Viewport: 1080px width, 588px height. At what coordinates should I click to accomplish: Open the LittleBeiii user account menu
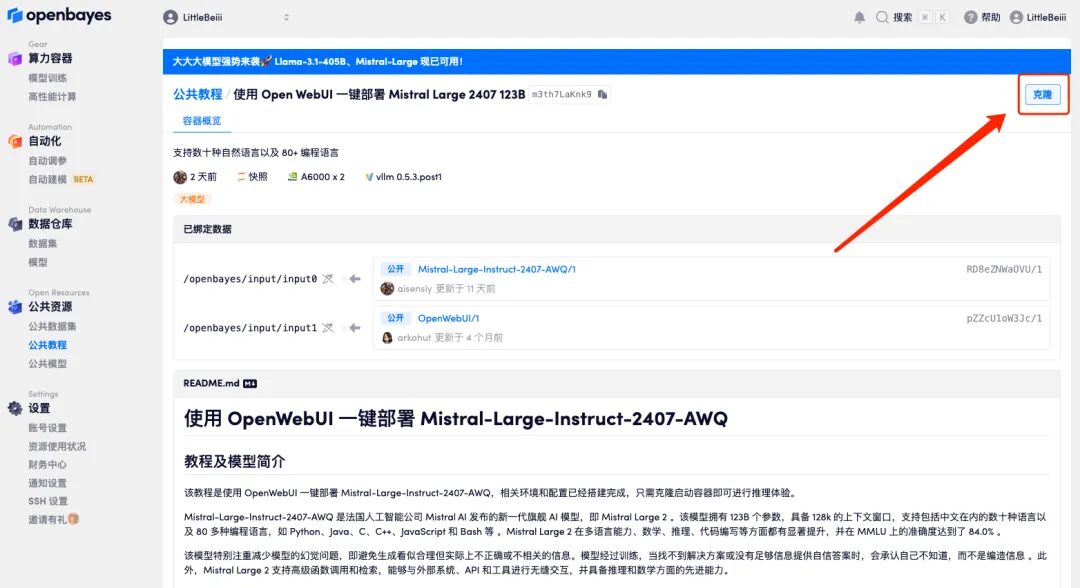(1038, 17)
